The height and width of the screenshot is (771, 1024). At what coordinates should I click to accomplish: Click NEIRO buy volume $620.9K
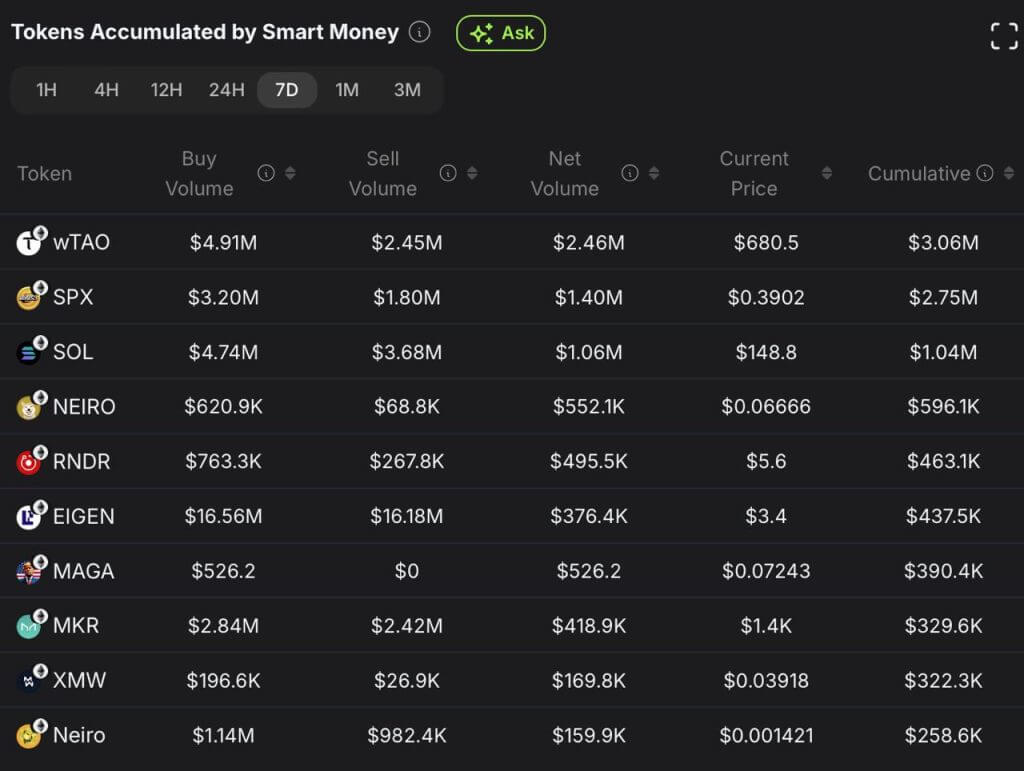click(223, 407)
